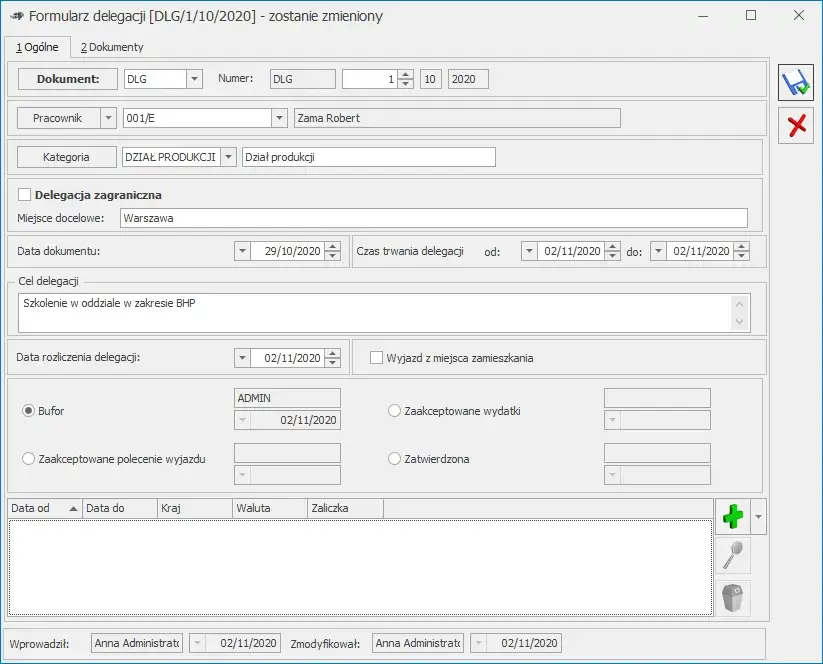Click the trash bin delete icon

click(x=733, y=597)
